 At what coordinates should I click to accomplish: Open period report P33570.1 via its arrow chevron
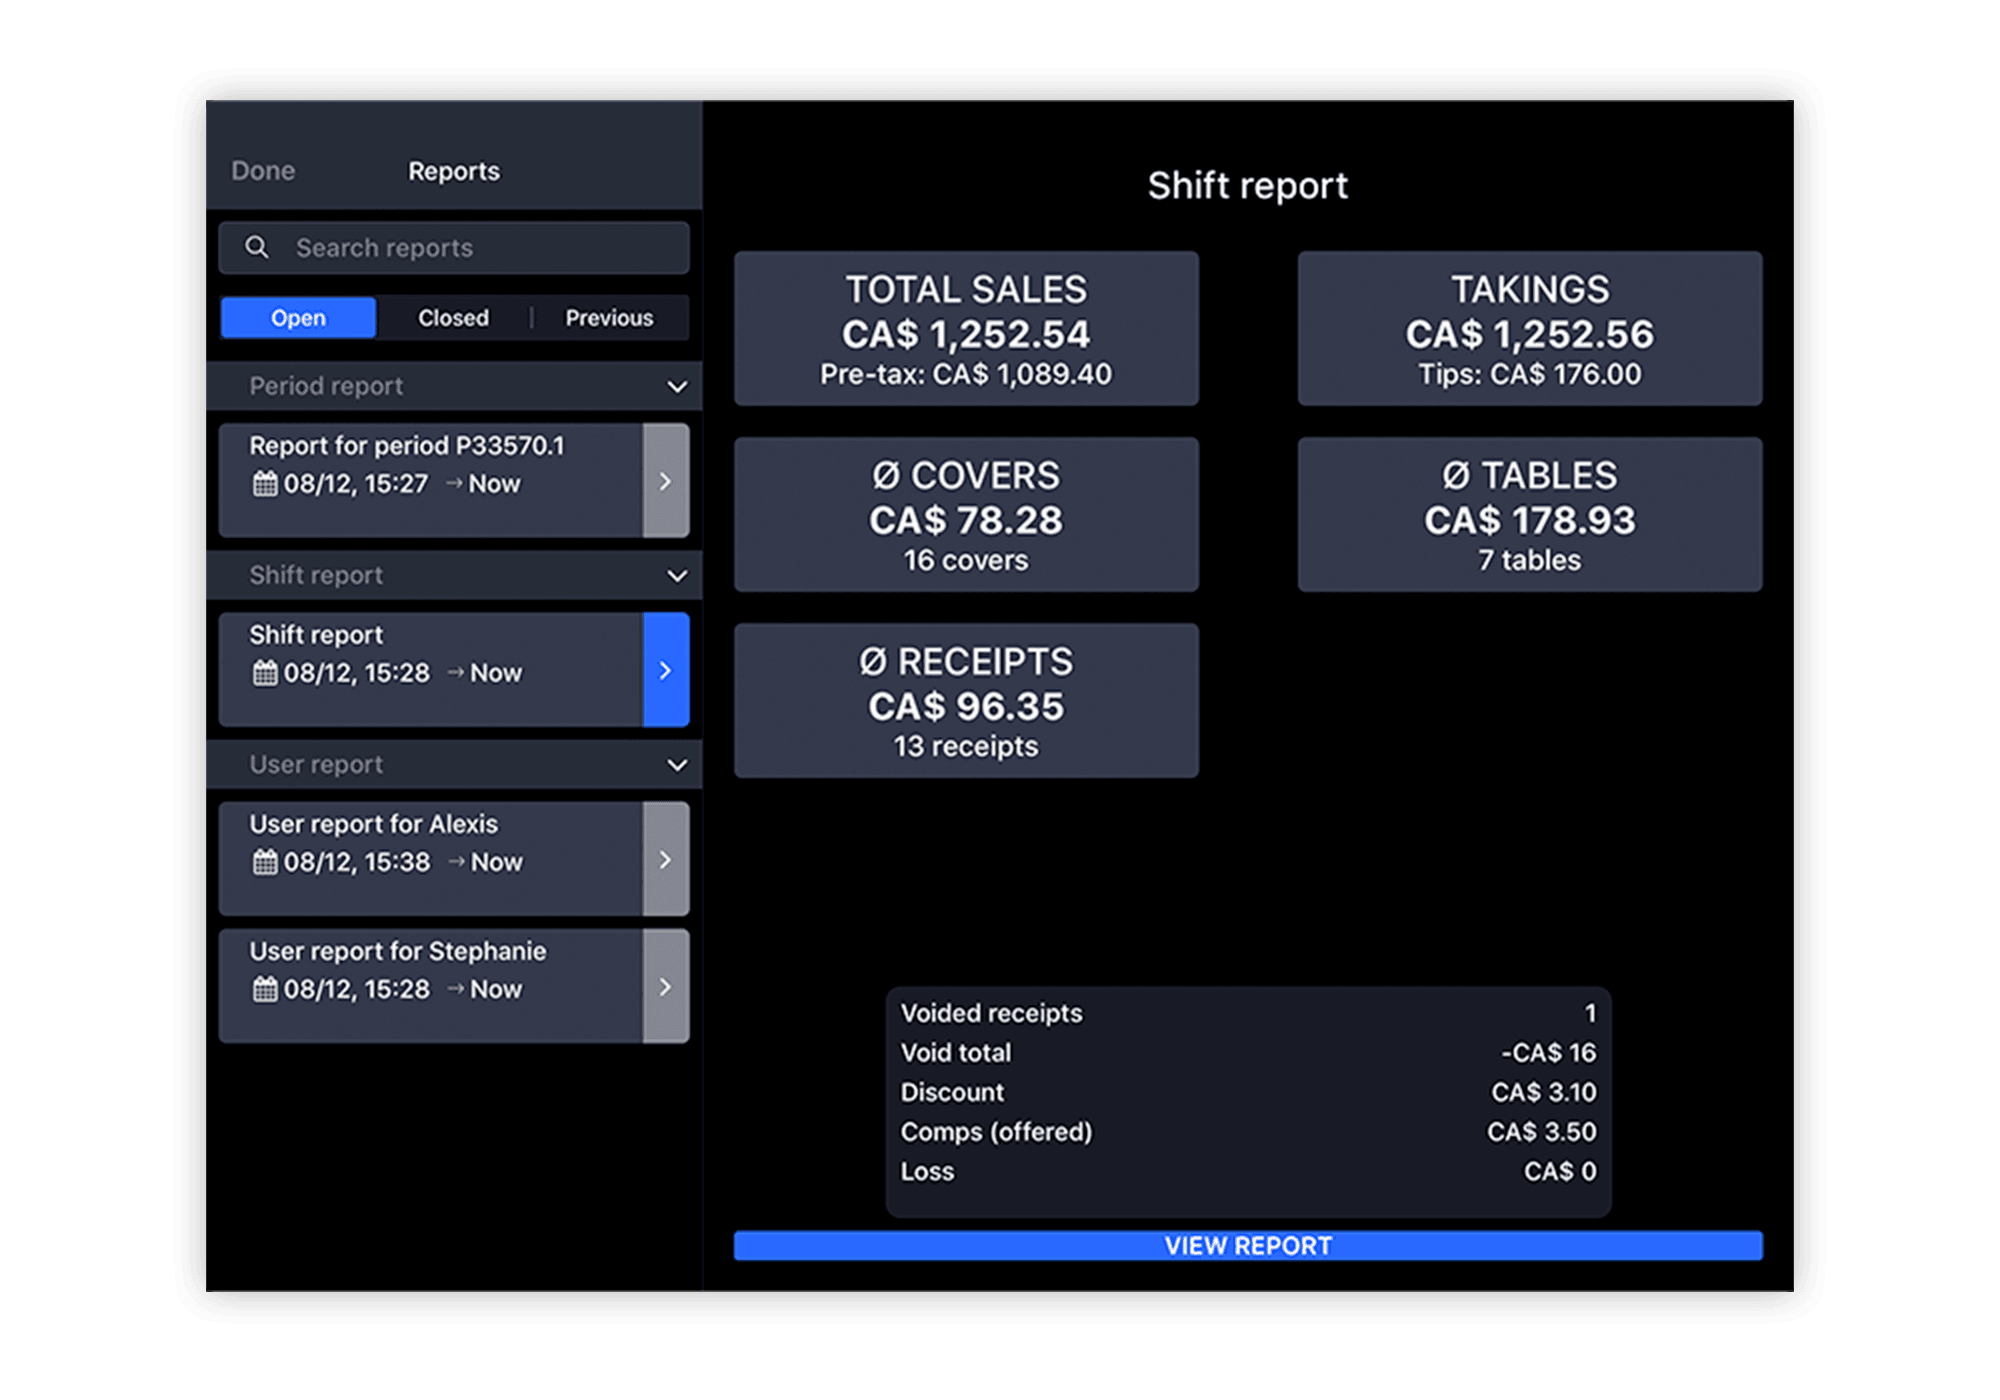tap(666, 481)
